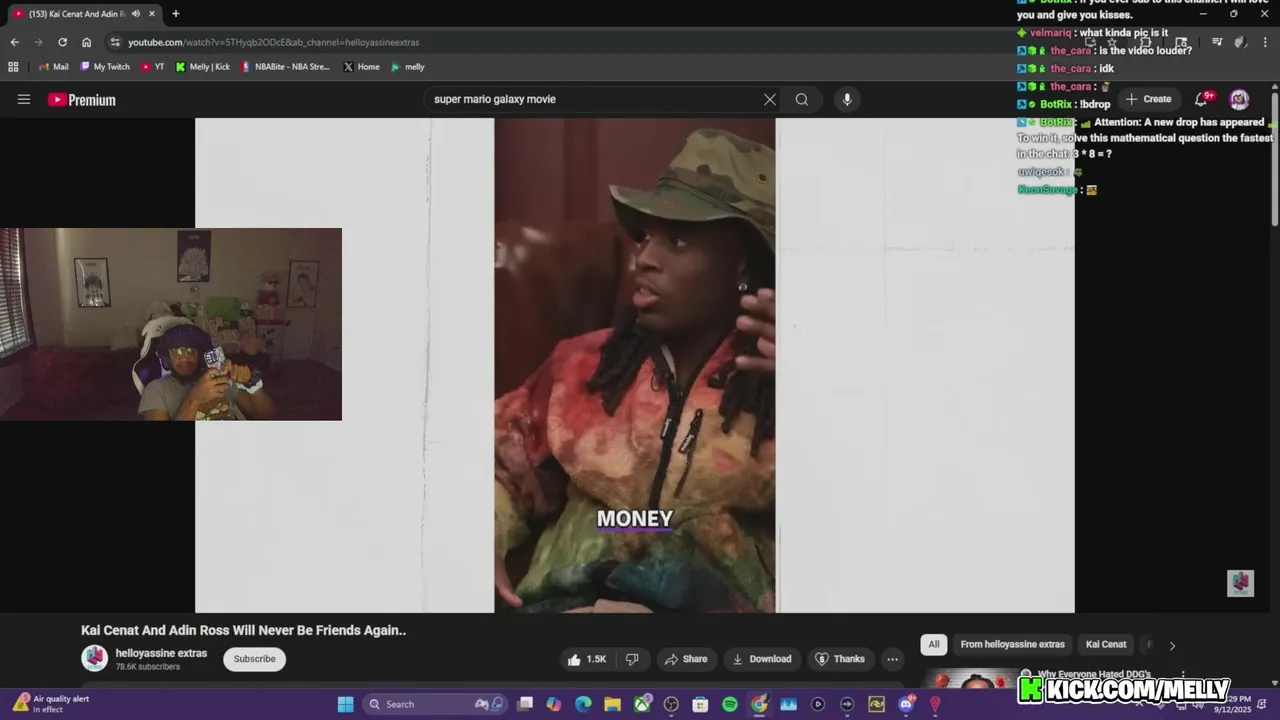1280x720 pixels.
Task: Open the Why Everyone Hated DDG's recommendation
Action: [x=1094, y=675]
